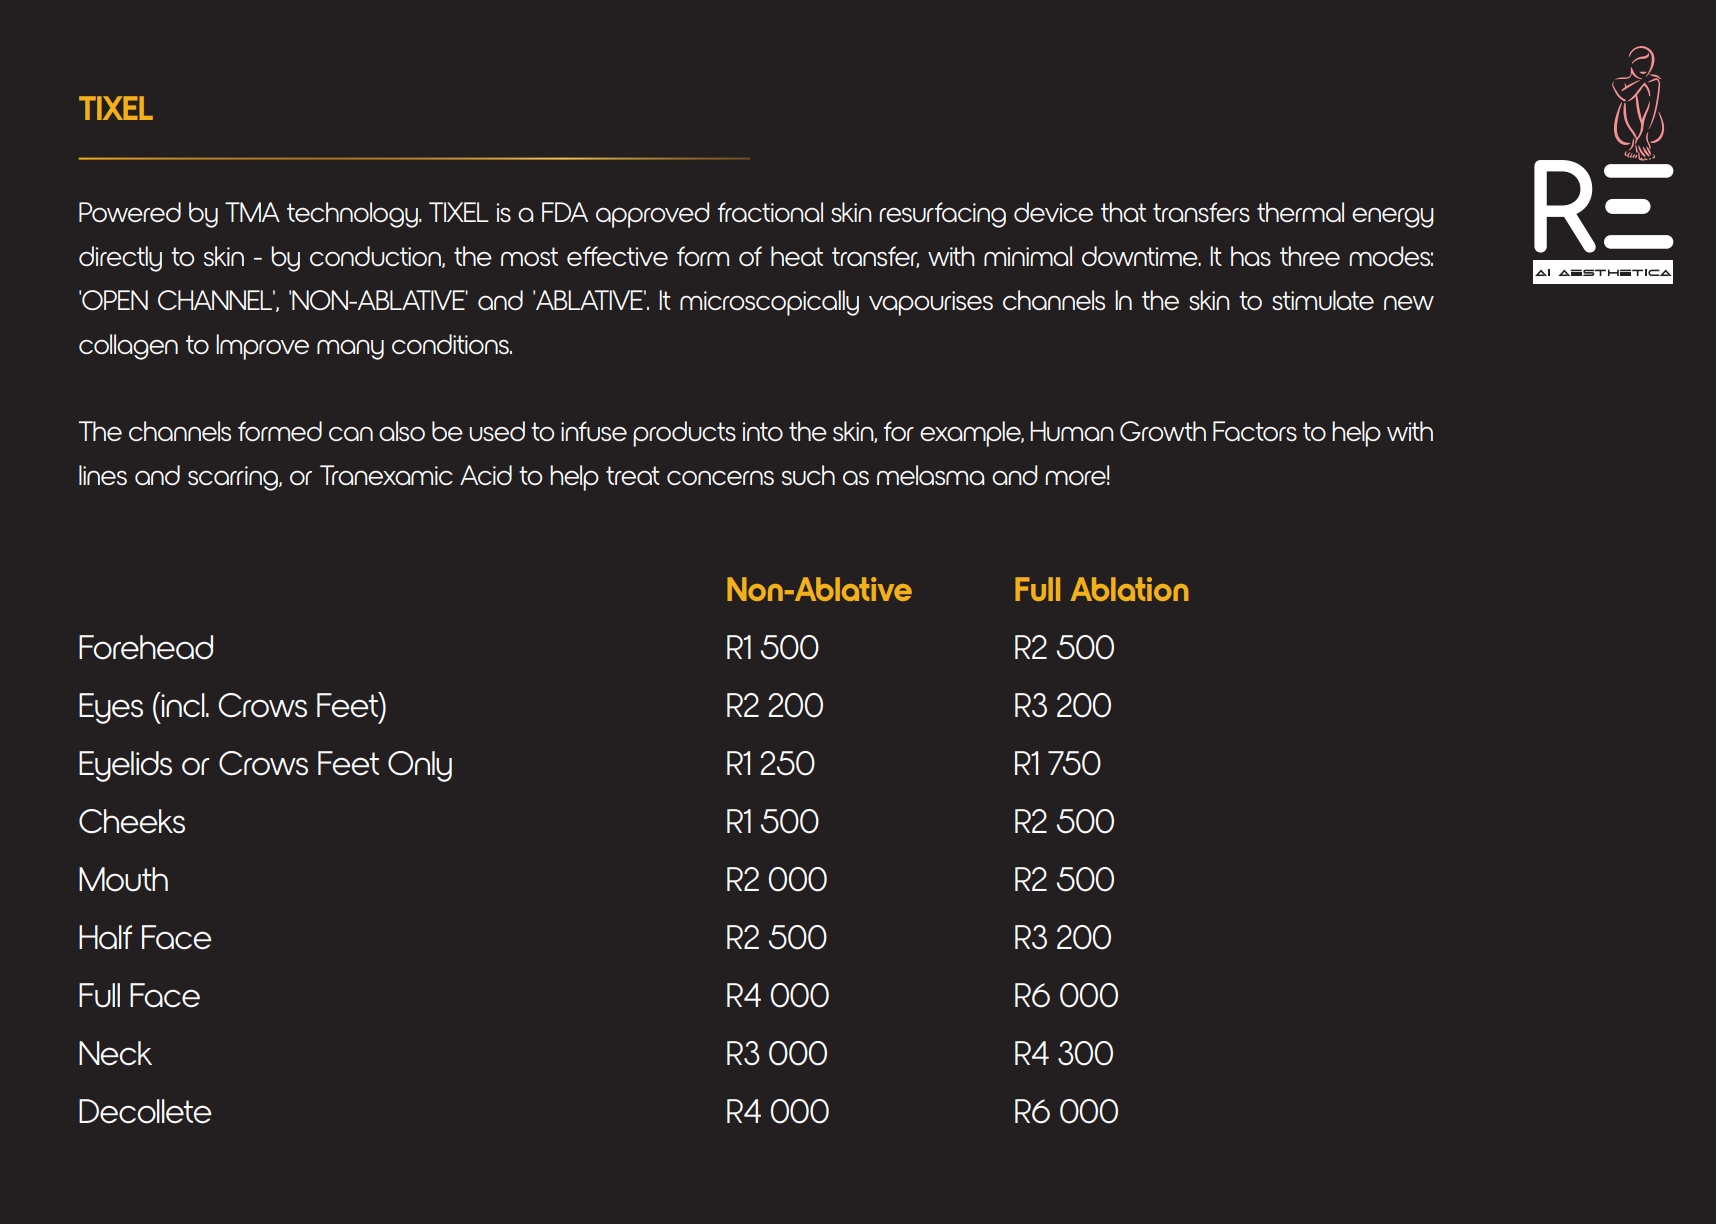1717x1224 pixels.
Task: Click the gold divider line under TIXEL
Action: click(x=414, y=158)
